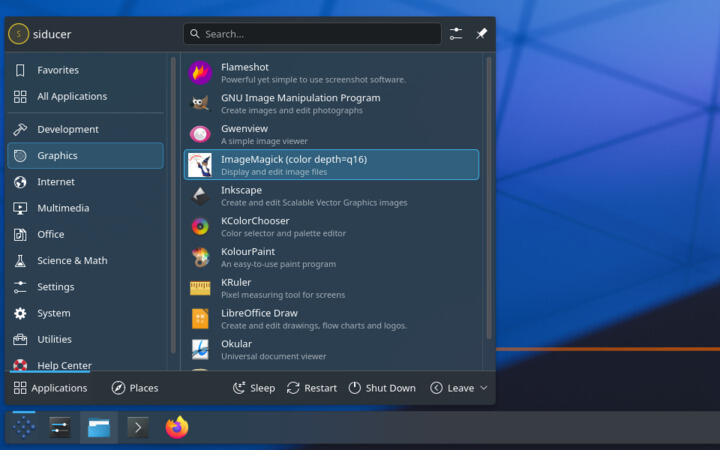Viewport: 720px width, 450px height.
Task: Open the terminal from taskbar
Action: tap(138, 428)
